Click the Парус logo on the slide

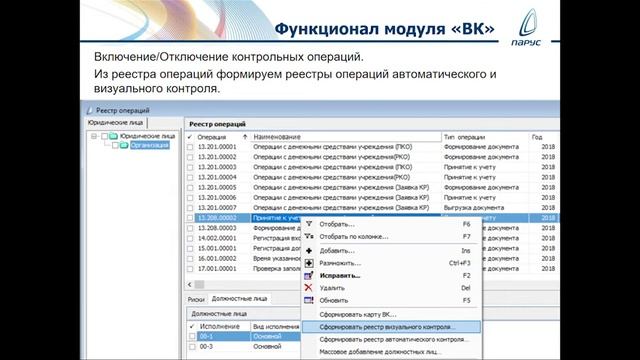(x=527, y=27)
